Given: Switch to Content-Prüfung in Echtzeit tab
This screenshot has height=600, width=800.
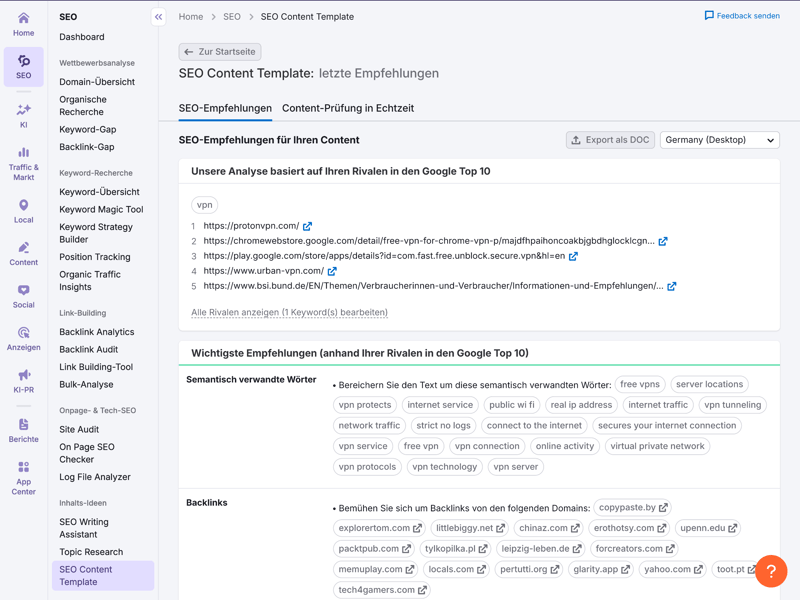Looking at the screenshot, I should pyautogui.click(x=348, y=108).
